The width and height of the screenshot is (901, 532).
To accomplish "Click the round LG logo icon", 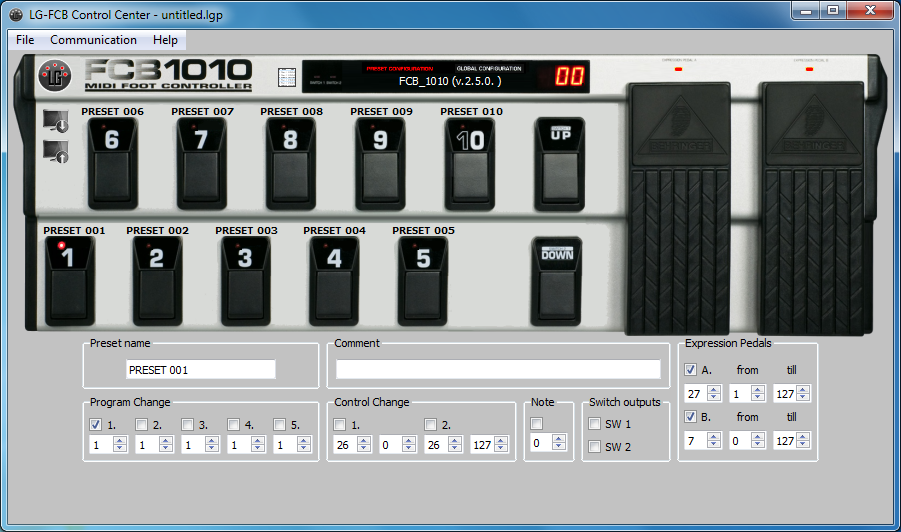I will (55, 74).
